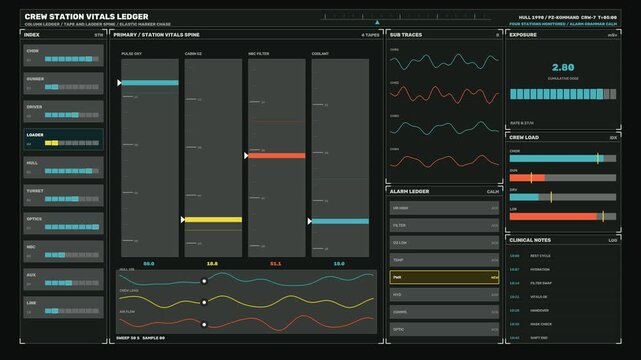Select the LINK card in Index

63,307
